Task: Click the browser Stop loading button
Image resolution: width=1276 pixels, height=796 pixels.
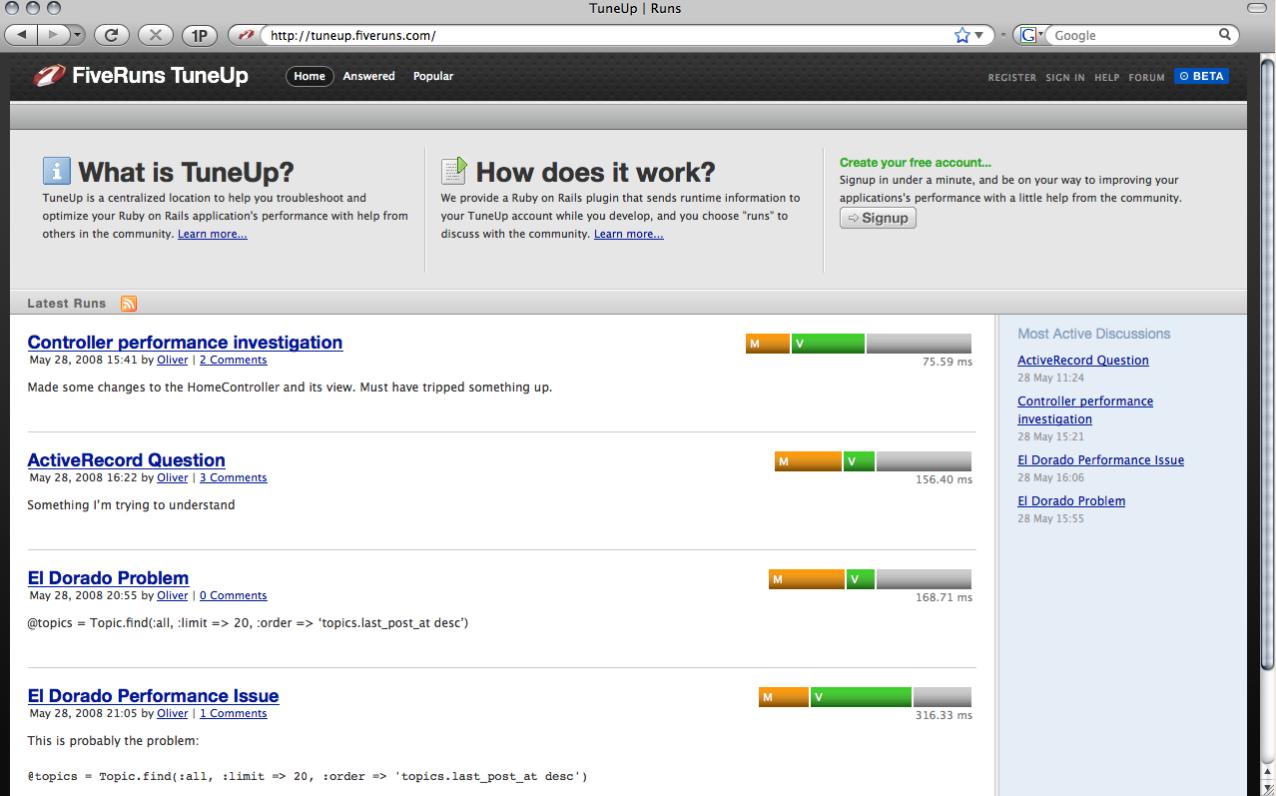Action: coord(155,35)
